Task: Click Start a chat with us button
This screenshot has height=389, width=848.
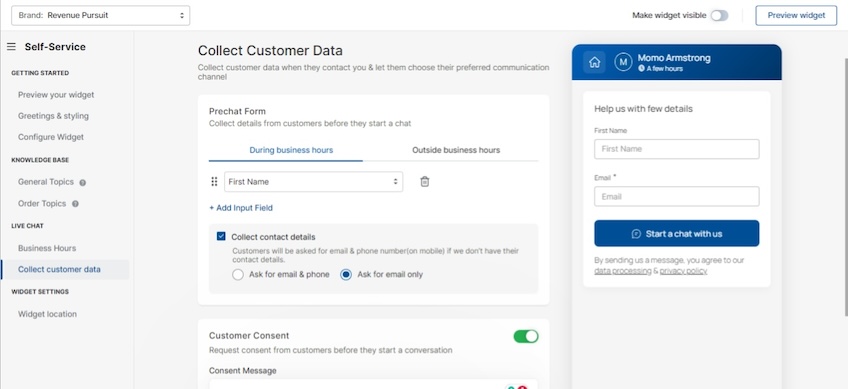Action: point(677,233)
